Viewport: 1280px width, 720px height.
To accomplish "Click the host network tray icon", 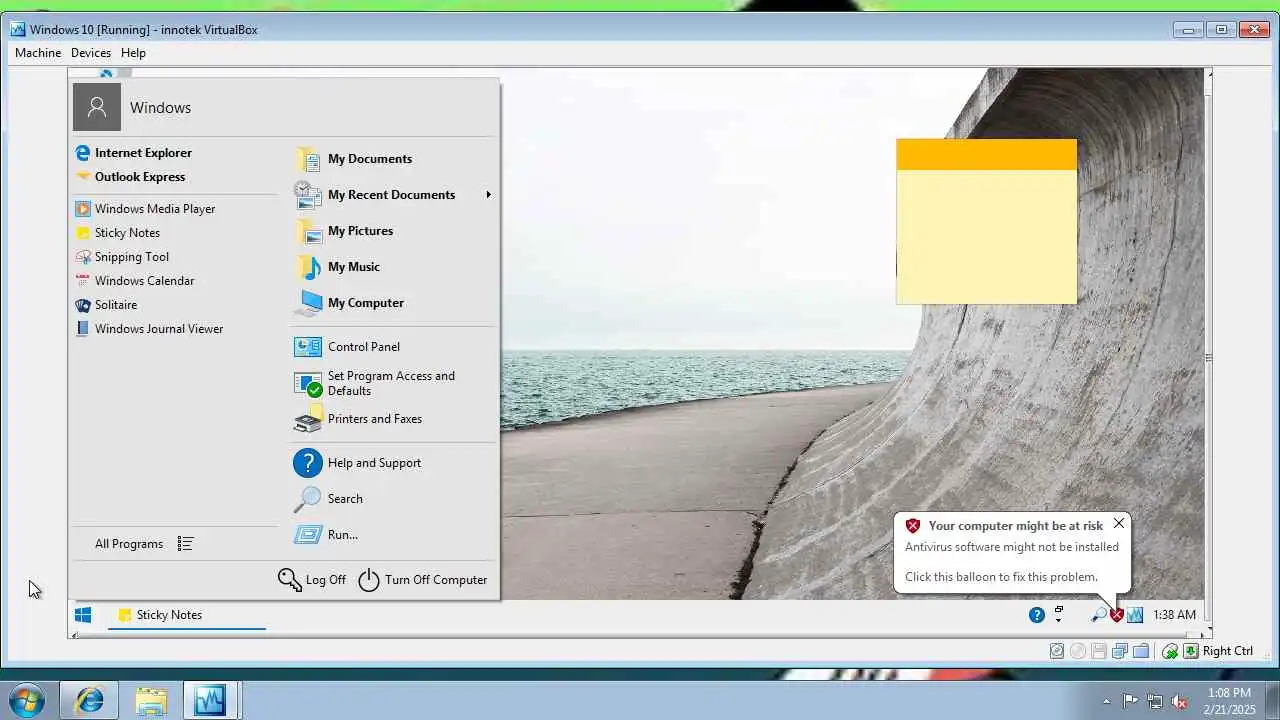I will [x=1155, y=701].
